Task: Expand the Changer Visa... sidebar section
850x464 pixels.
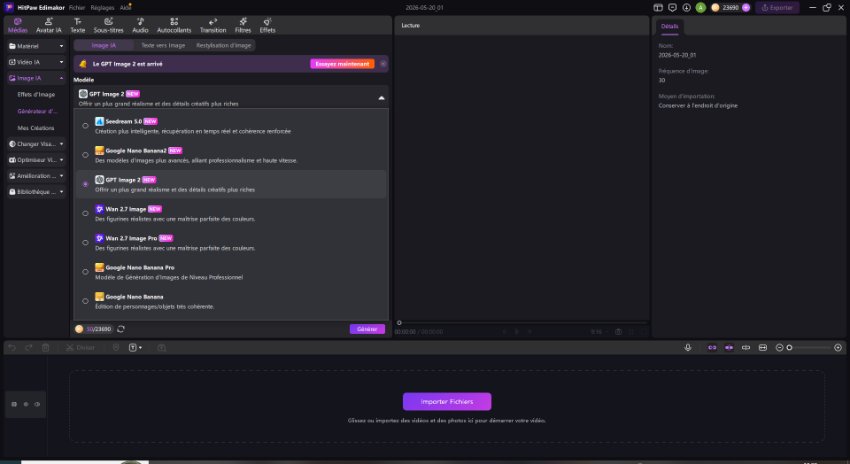Action: point(36,144)
